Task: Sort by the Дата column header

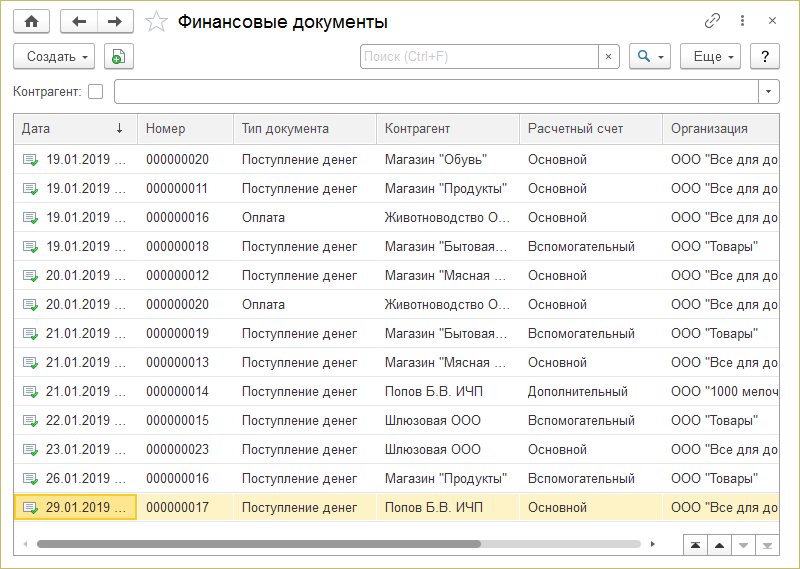Action: click(76, 129)
